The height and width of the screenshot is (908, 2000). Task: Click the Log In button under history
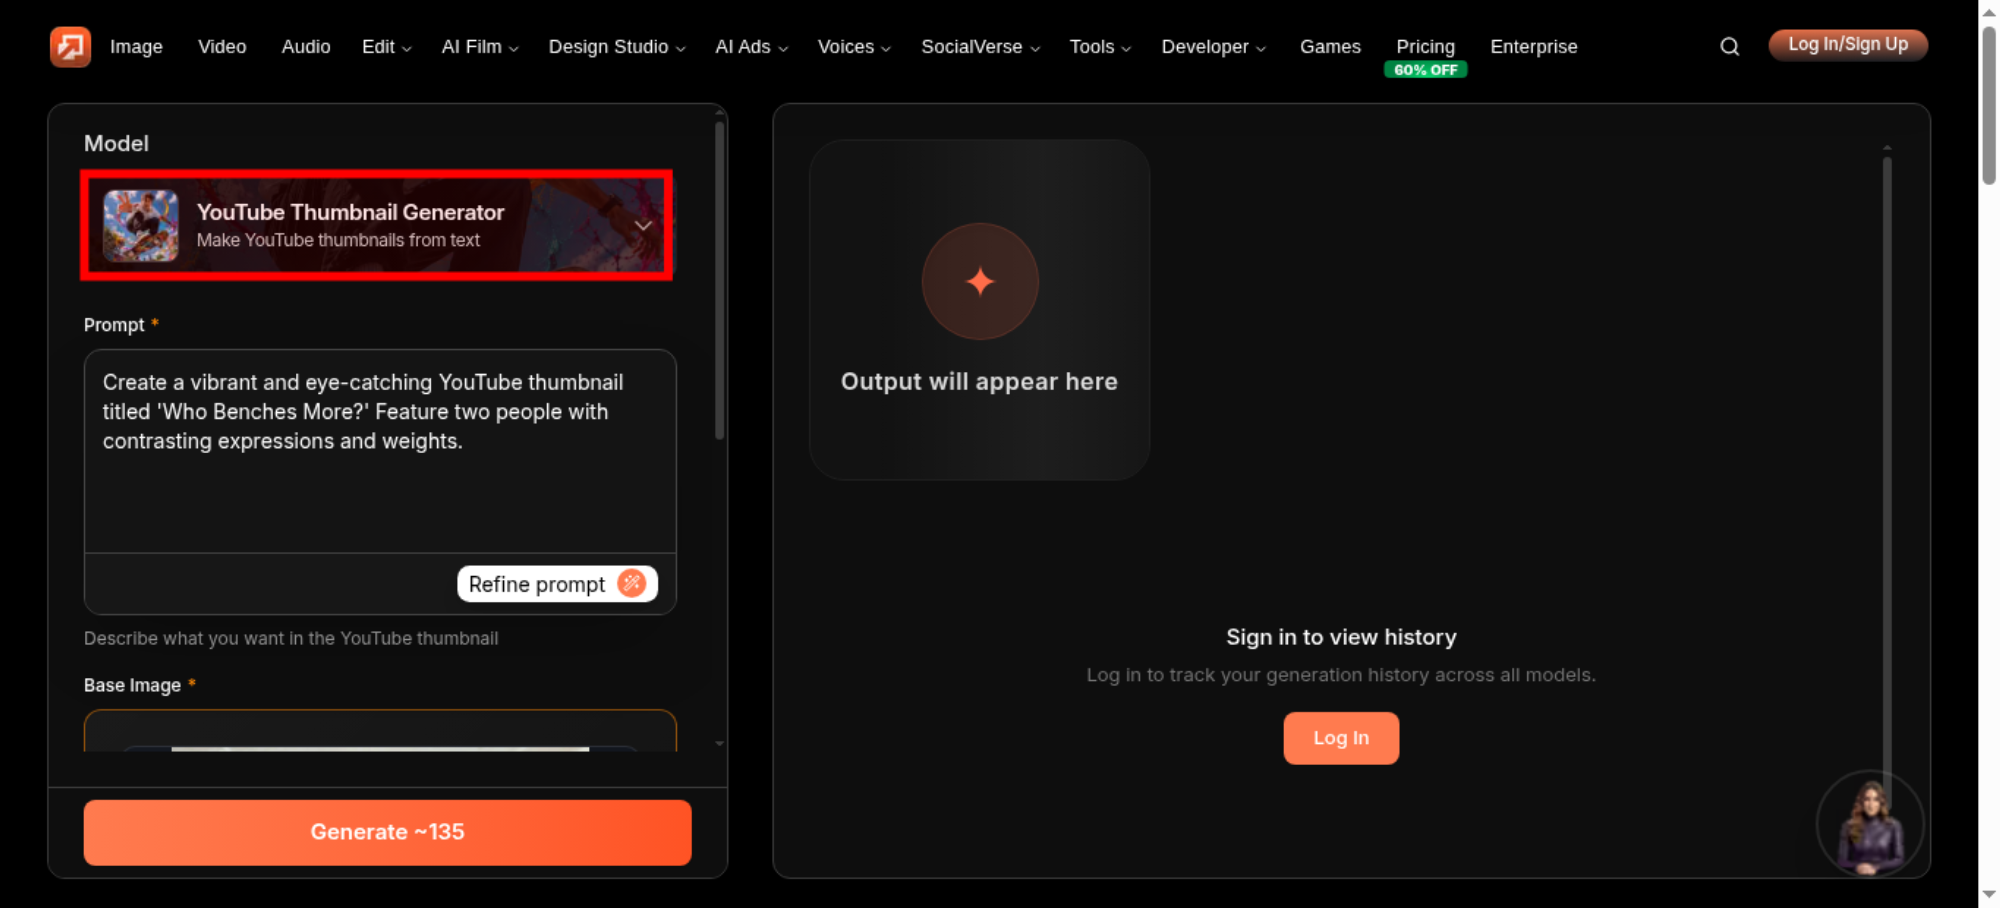1341,738
